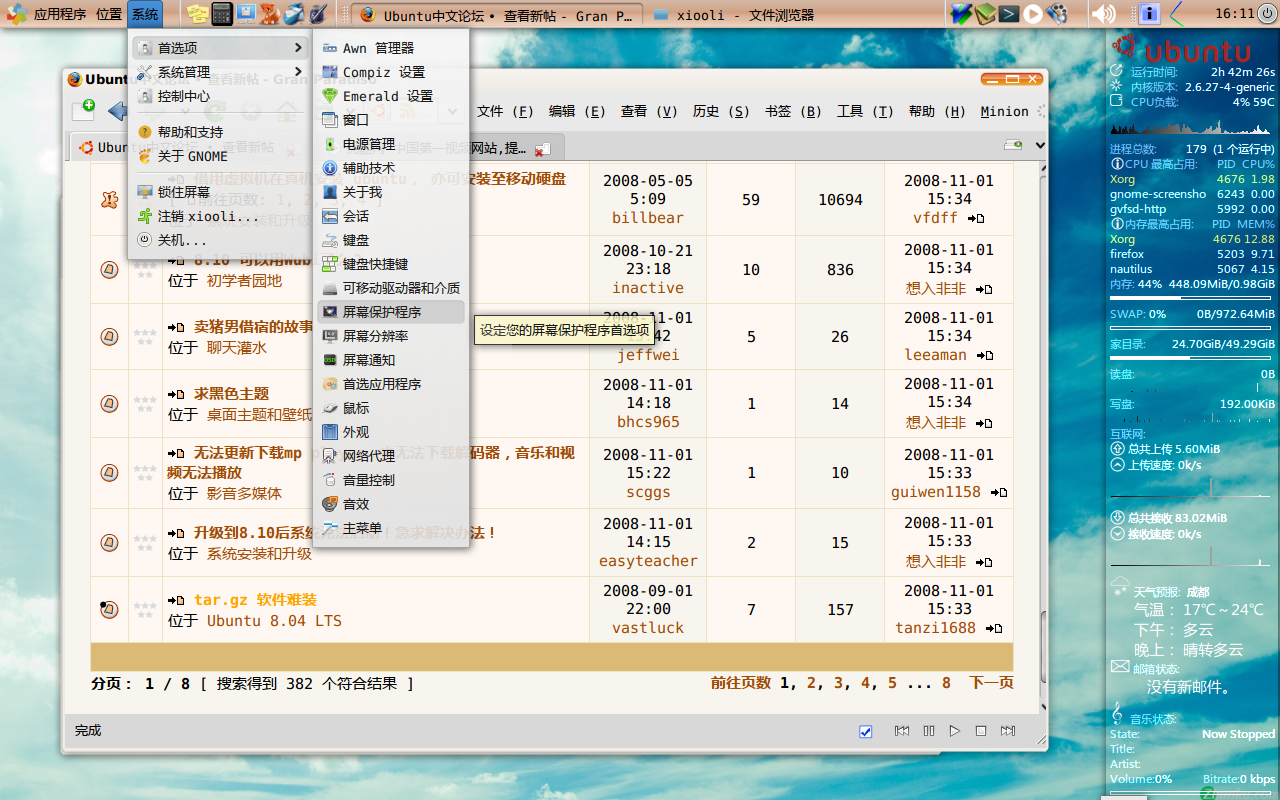Viewport: 1280px width, 800px height.
Task: Click previous track button in status bar
Action: click(902, 731)
